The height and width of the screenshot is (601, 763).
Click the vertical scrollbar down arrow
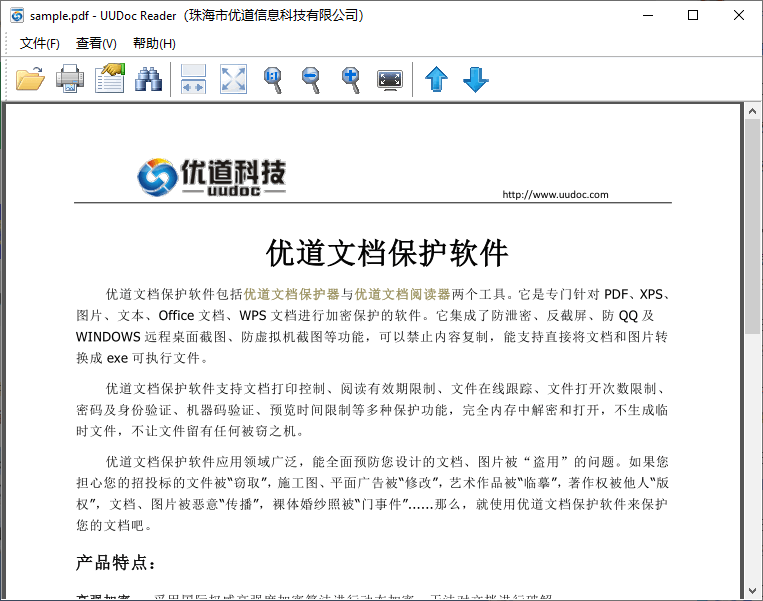(x=752, y=591)
